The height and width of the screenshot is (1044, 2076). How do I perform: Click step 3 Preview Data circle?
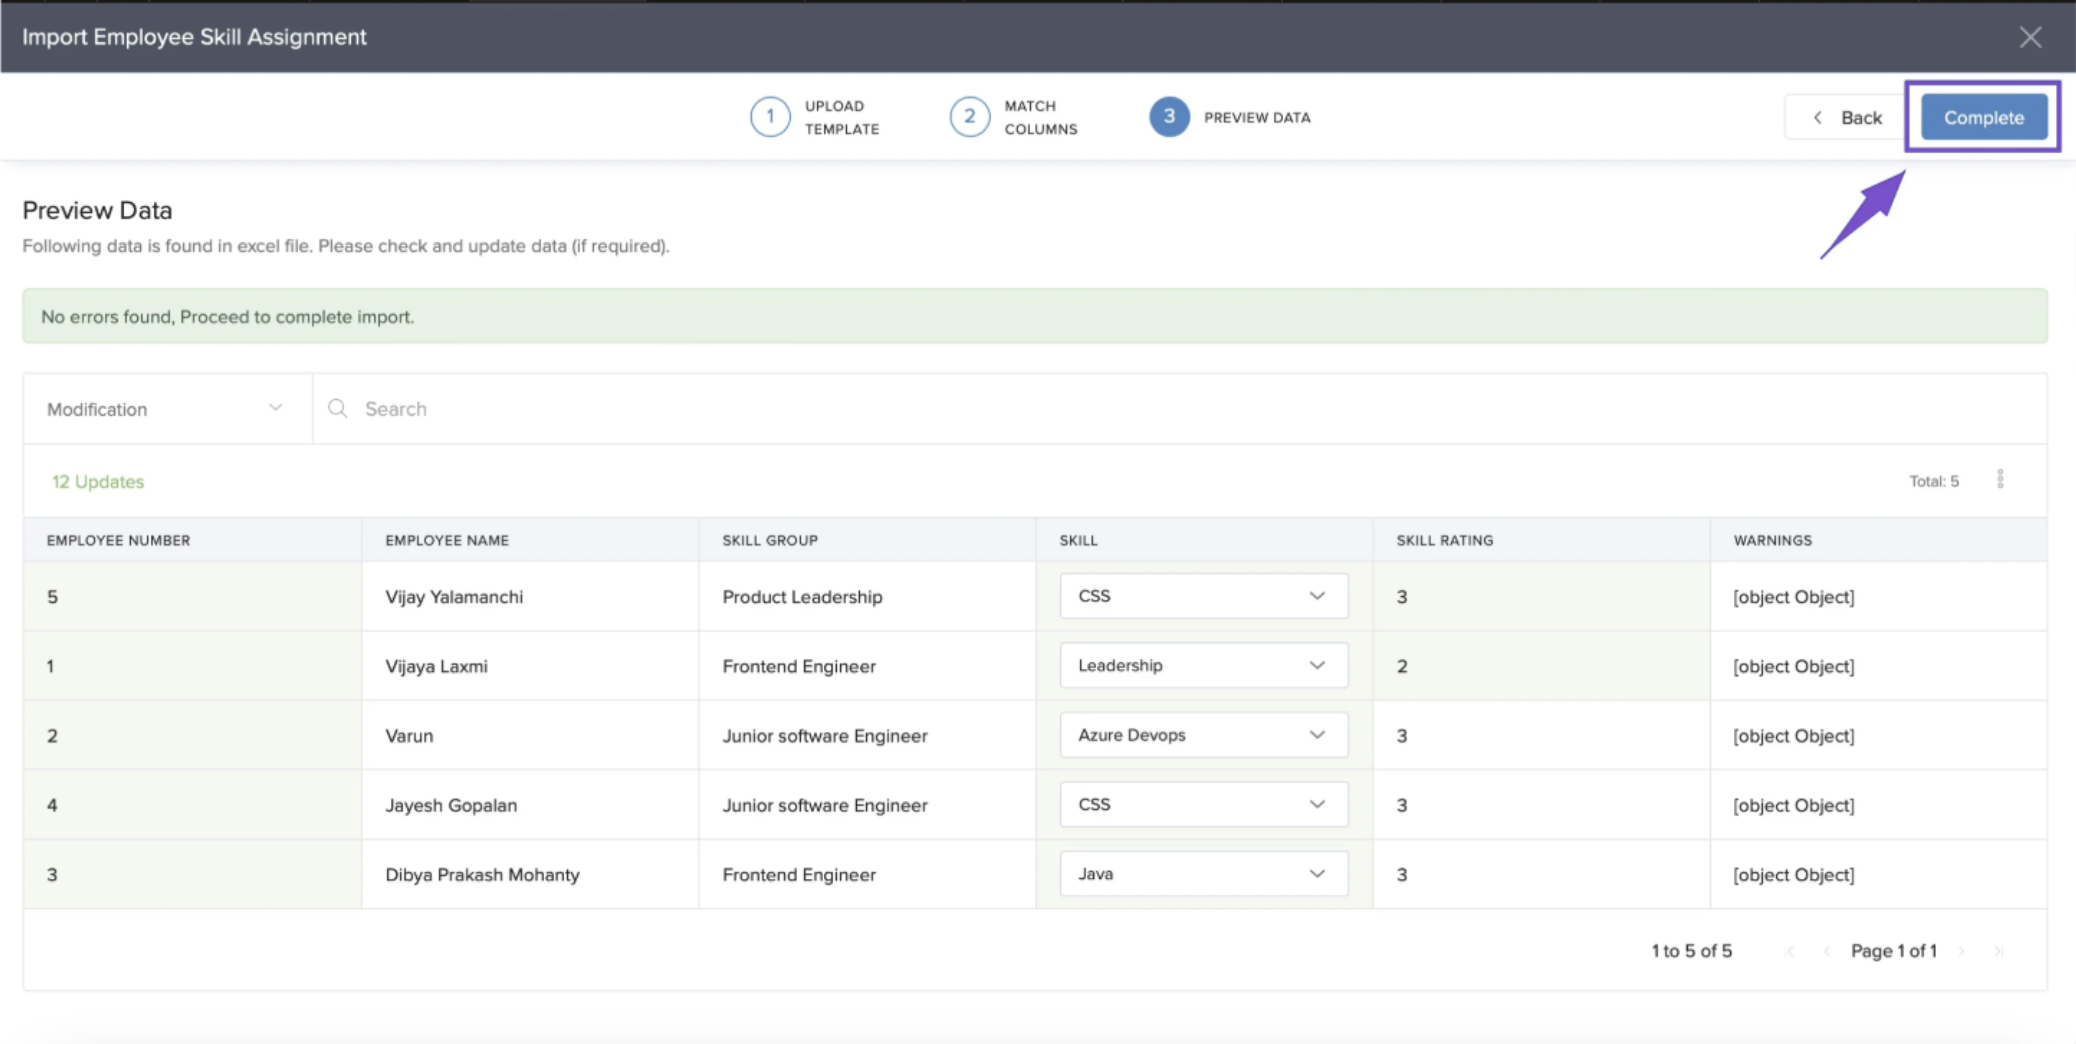click(x=1168, y=117)
